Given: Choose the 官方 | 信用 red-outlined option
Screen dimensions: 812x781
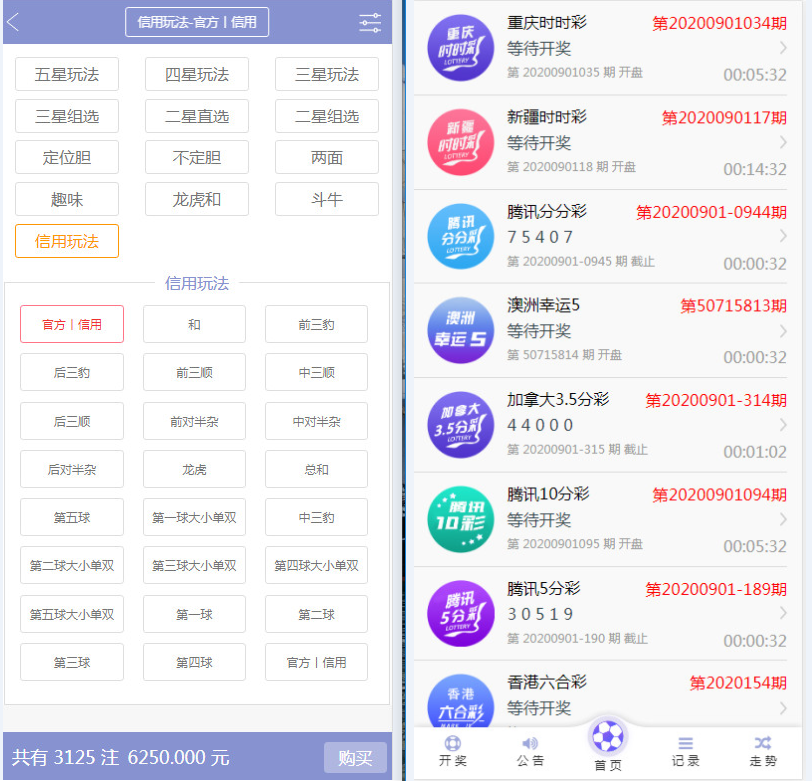Looking at the screenshot, I should pyautogui.click(x=72, y=324).
